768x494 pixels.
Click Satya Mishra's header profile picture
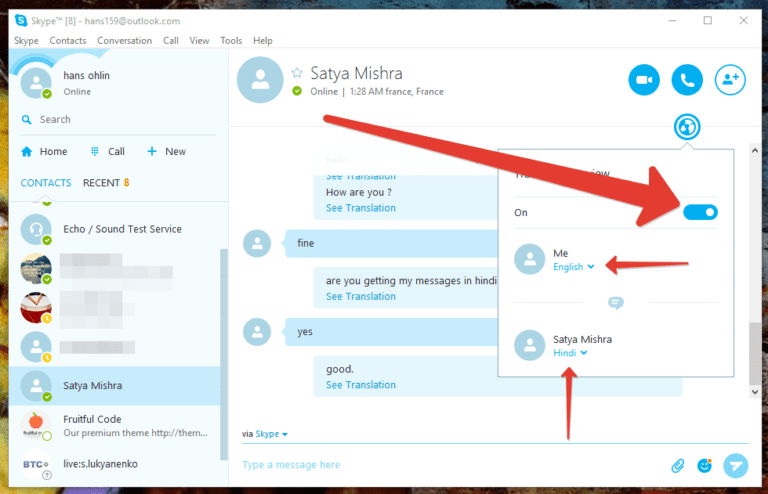click(x=260, y=80)
